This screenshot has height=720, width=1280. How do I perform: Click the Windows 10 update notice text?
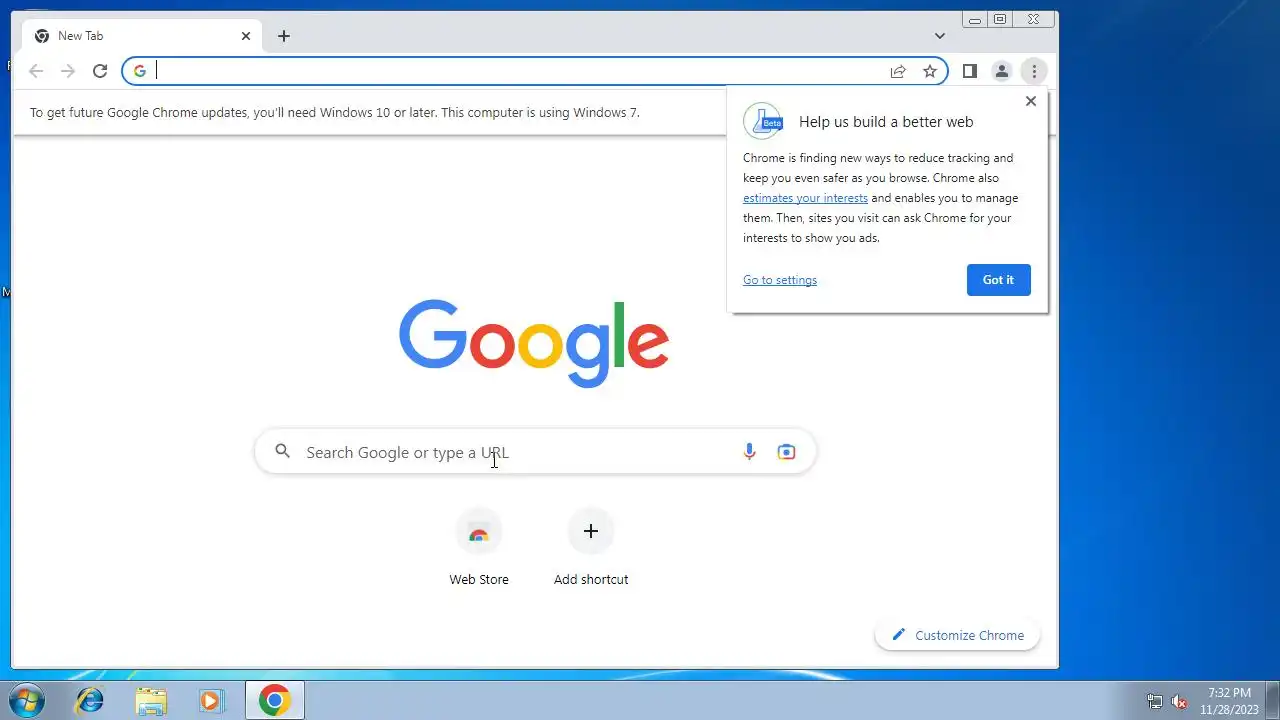click(x=334, y=112)
